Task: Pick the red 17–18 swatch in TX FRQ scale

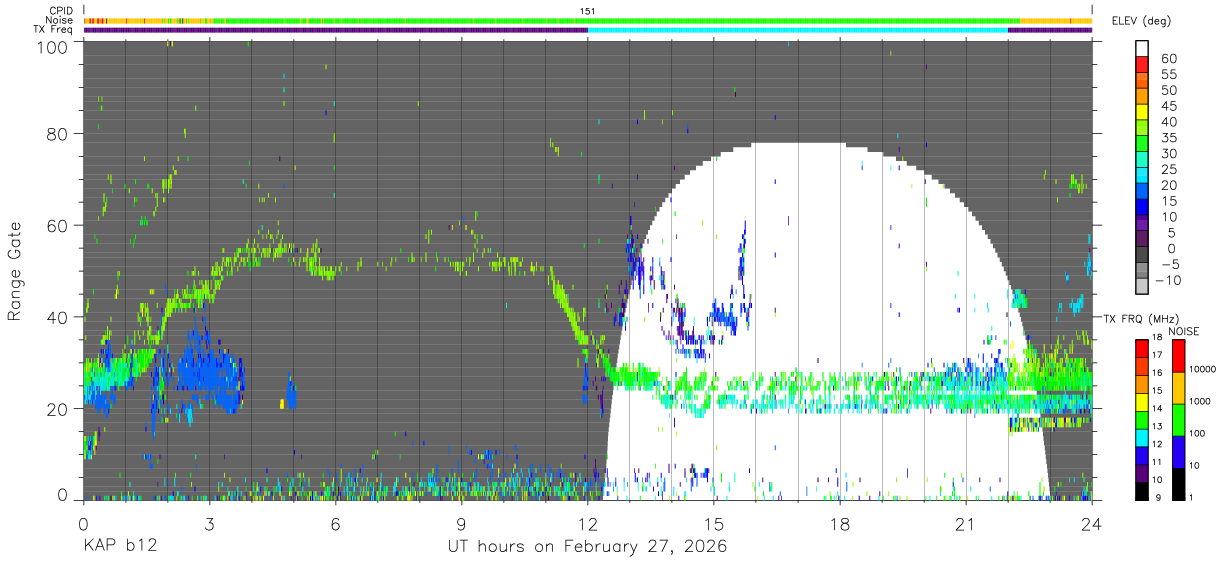Action: point(1142,348)
